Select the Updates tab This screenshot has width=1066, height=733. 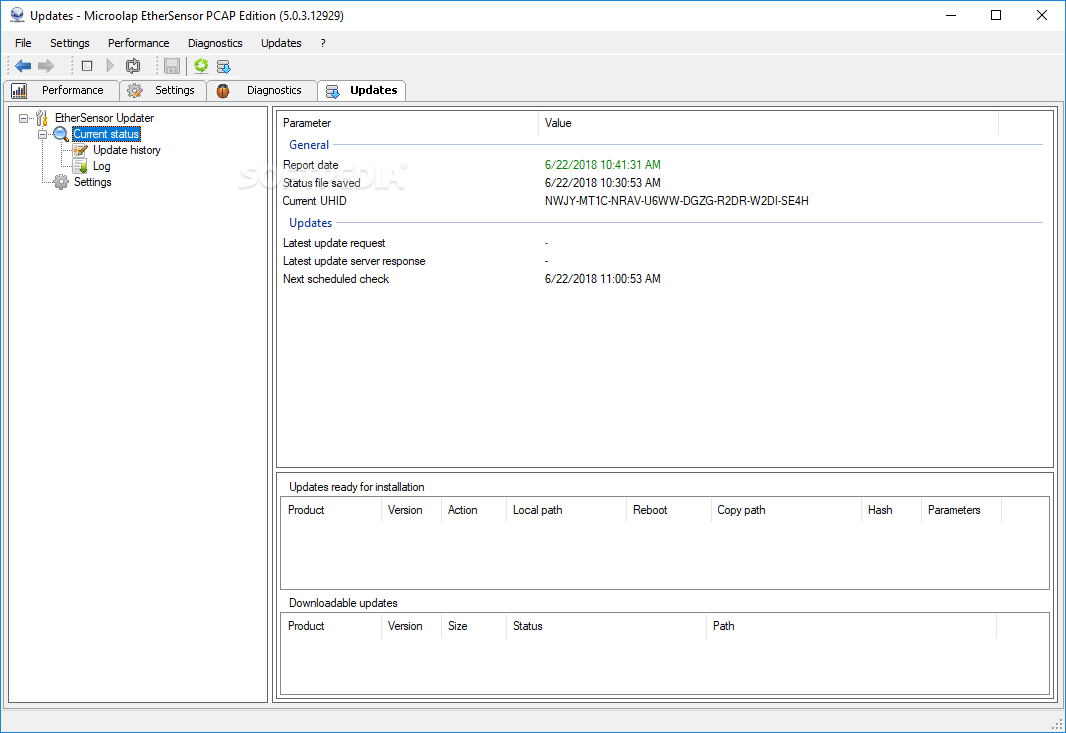pyautogui.click(x=362, y=90)
